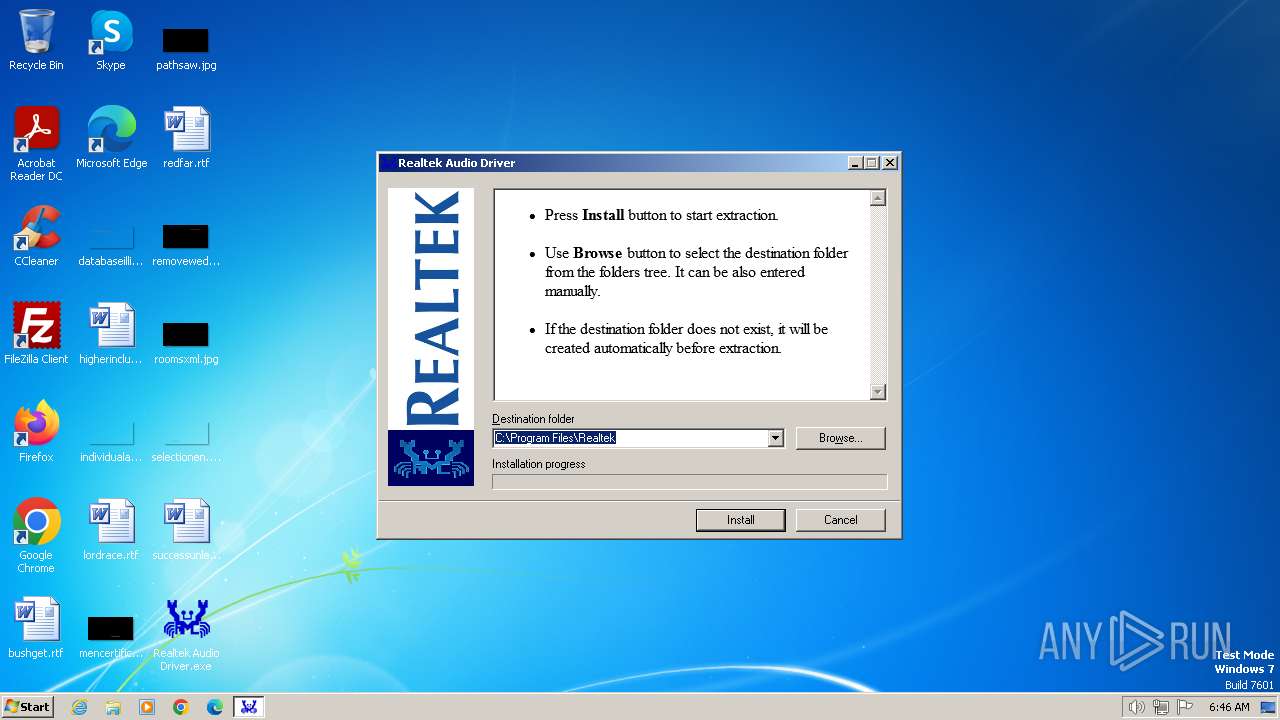Select the Skype desktop shortcut
1280x720 pixels.
pyautogui.click(x=110, y=40)
